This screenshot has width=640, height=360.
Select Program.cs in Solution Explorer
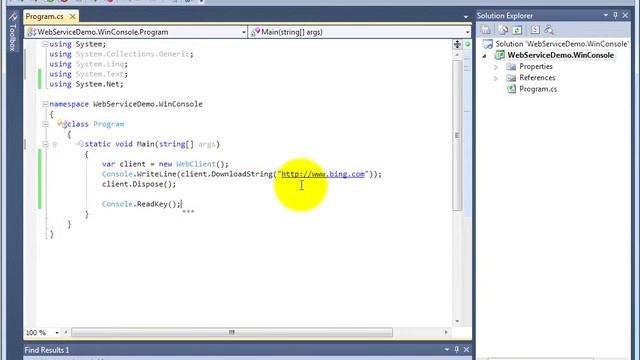[x=538, y=89]
